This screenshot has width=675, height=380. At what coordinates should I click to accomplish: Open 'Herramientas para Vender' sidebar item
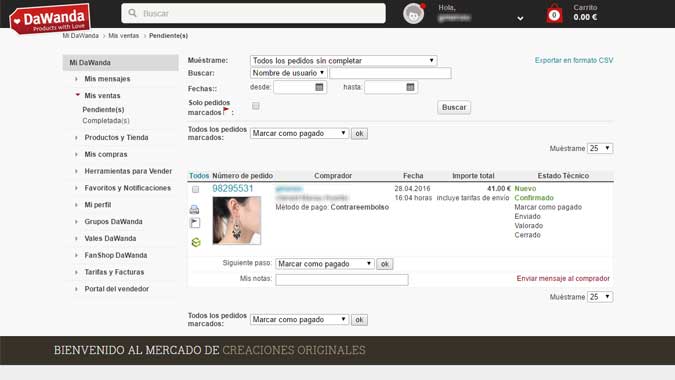coord(128,171)
